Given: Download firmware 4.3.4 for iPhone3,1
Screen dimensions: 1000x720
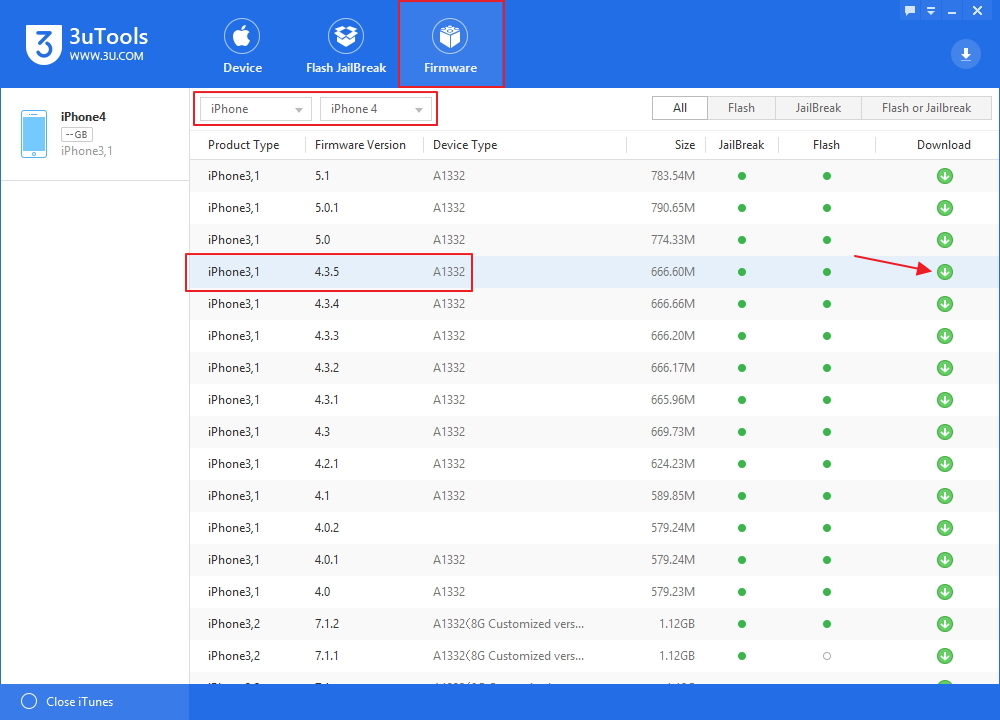Looking at the screenshot, I should coord(945,304).
